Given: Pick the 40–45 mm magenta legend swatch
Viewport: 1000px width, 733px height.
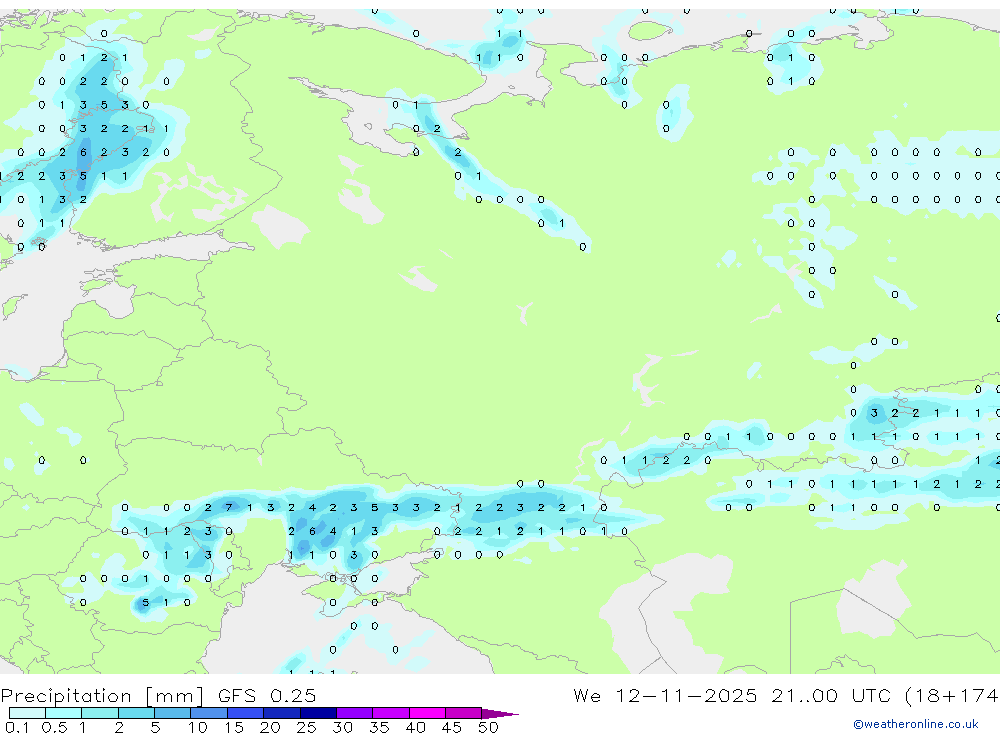Looking at the screenshot, I should 427,713.
